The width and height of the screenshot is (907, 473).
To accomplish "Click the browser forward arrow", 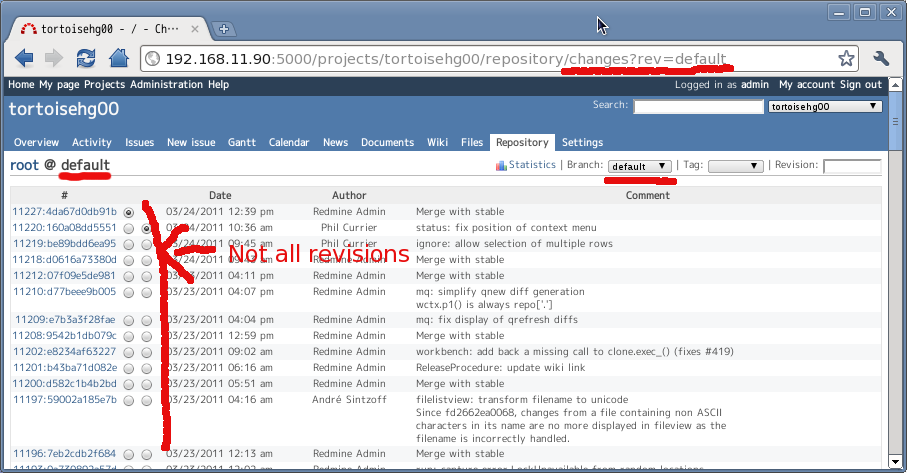I will (54, 58).
